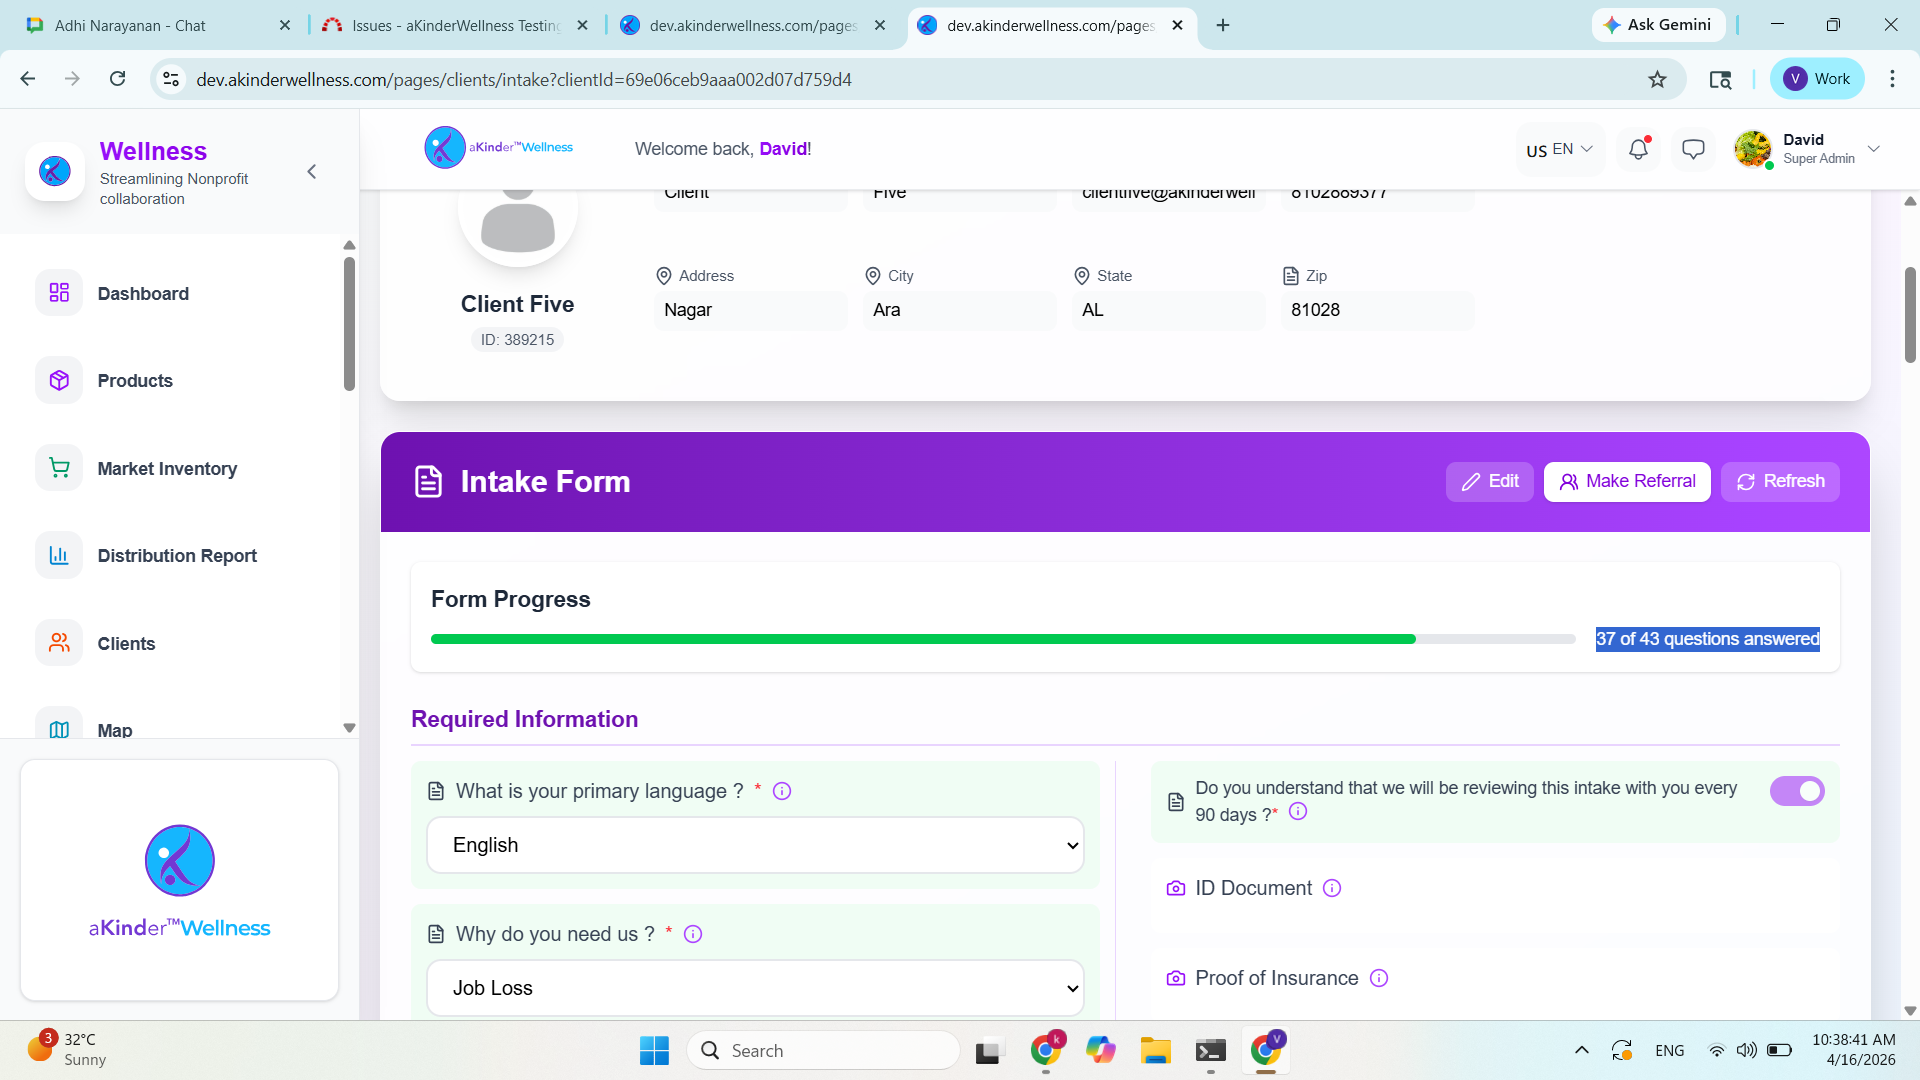Open the chat messages icon
Viewport: 1920px width, 1080px height.
coord(1693,150)
